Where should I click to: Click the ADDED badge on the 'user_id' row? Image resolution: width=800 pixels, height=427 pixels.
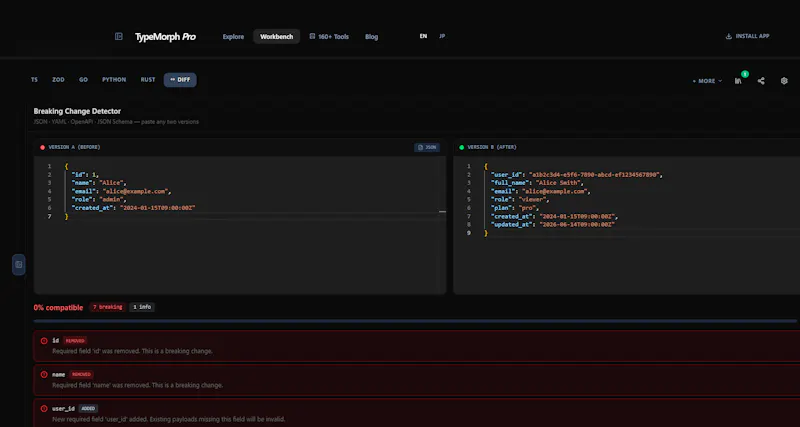point(88,409)
